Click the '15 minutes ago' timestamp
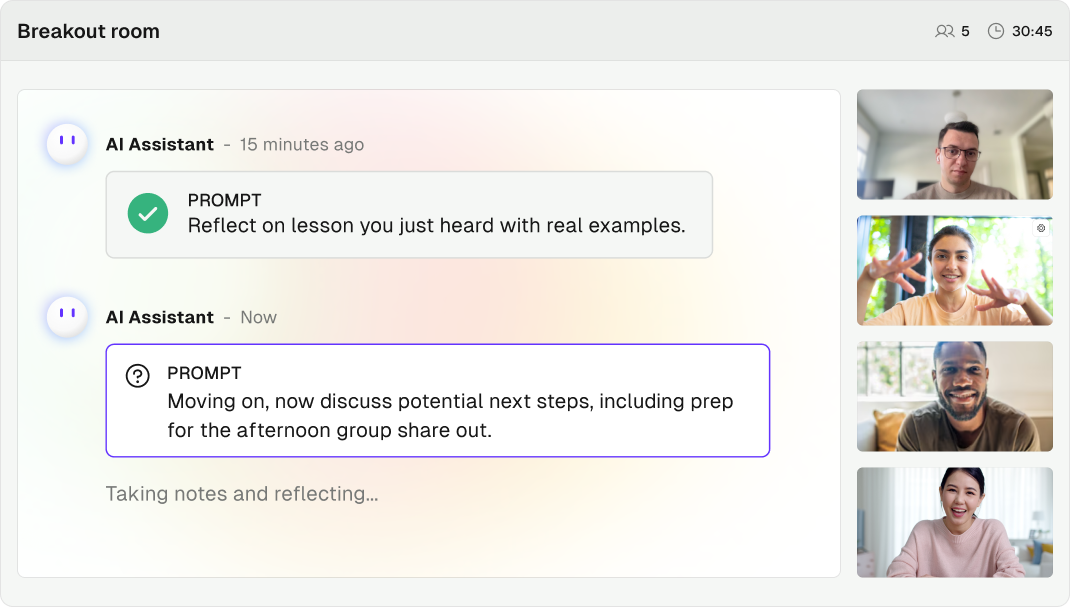The width and height of the screenshot is (1070, 607). [301, 144]
